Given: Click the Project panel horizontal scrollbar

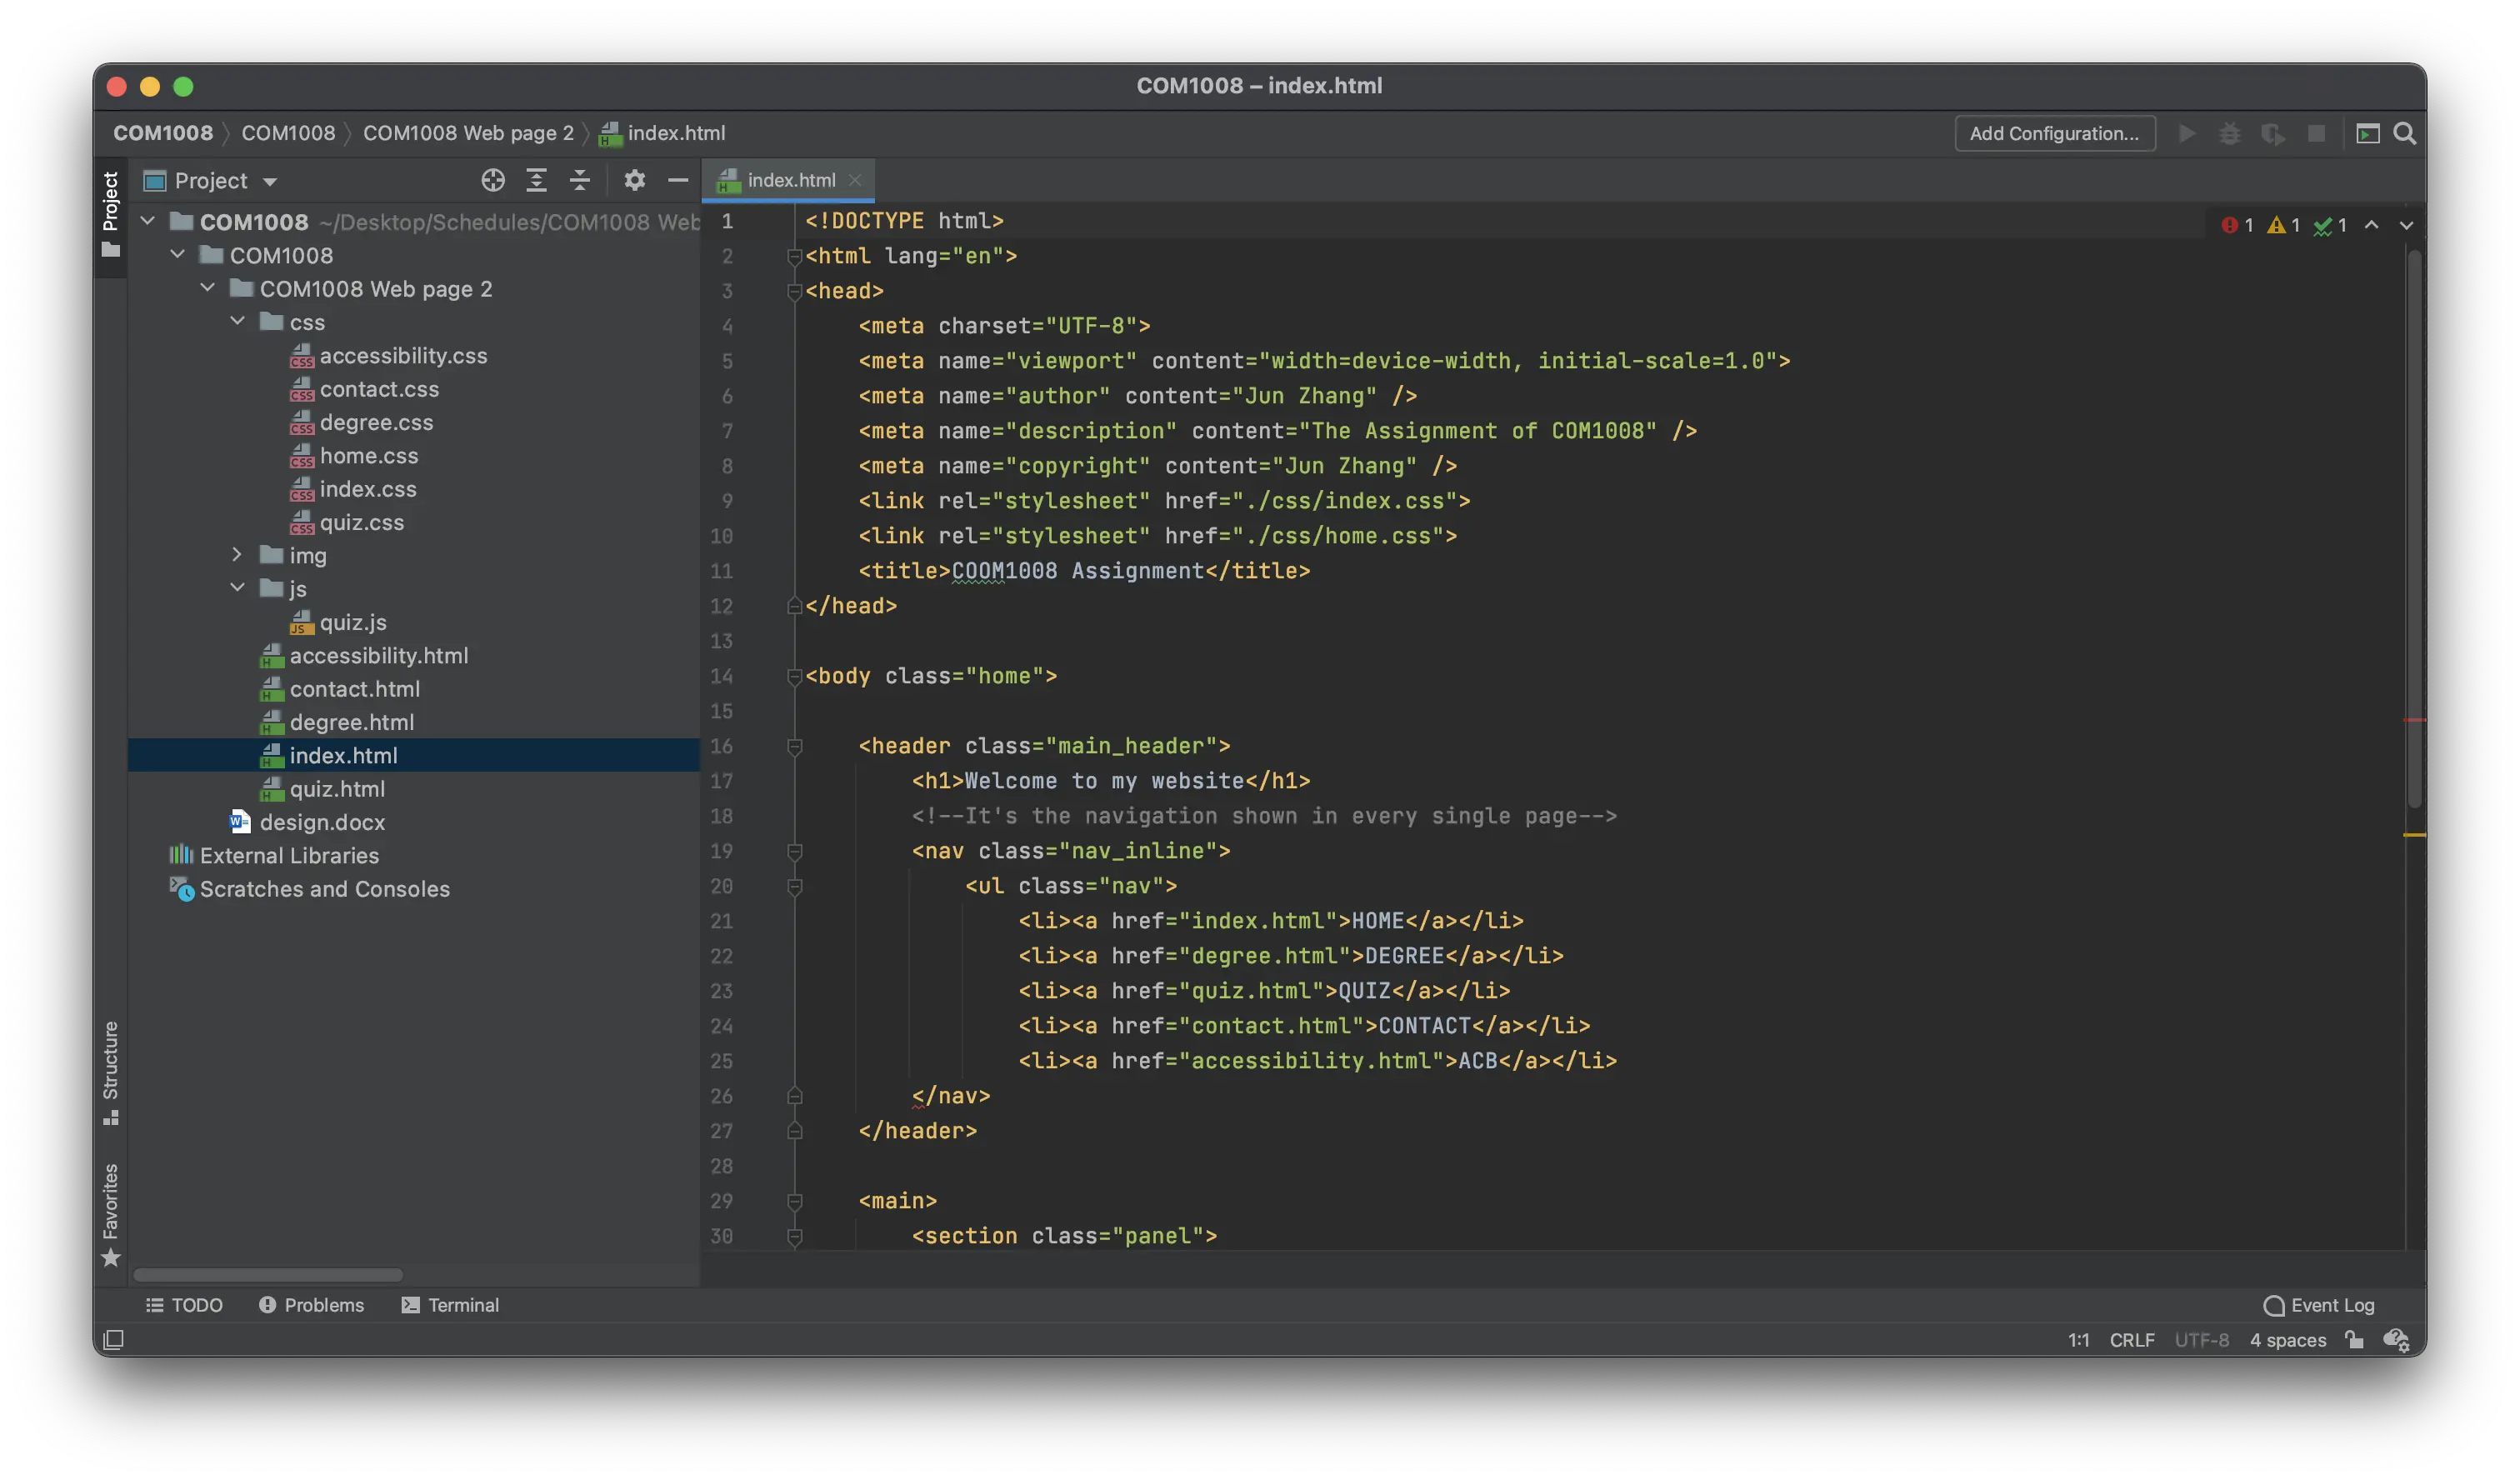Looking at the screenshot, I should click(268, 1274).
